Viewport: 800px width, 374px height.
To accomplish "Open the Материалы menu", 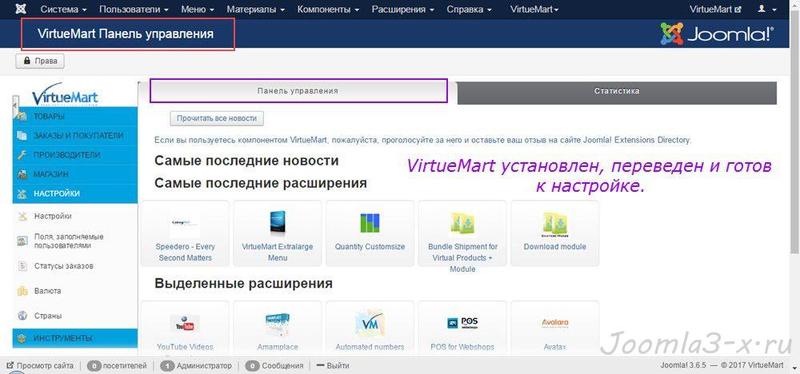I will 256,9.
